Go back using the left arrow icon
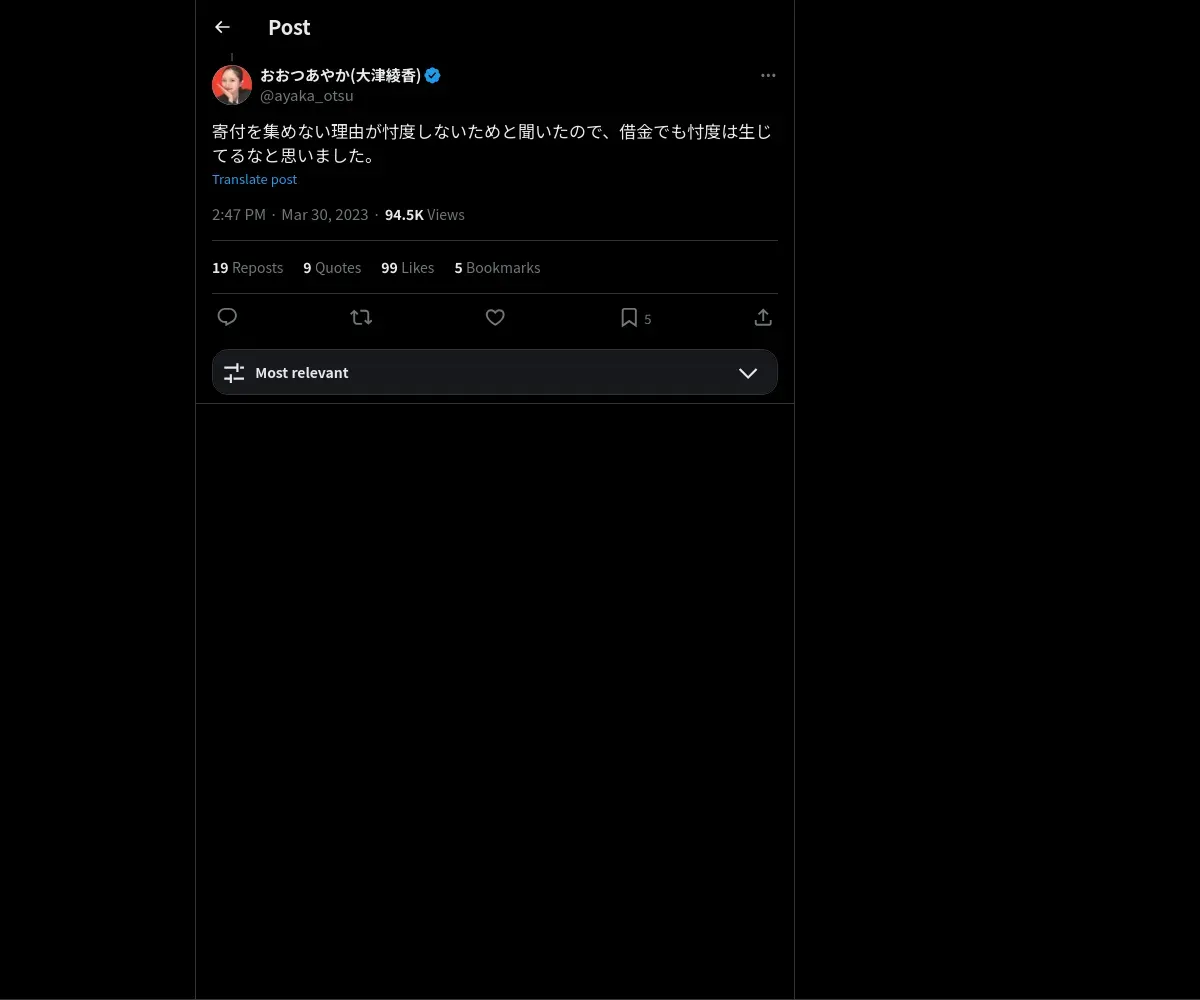This screenshot has width=1200, height=1000. click(222, 28)
